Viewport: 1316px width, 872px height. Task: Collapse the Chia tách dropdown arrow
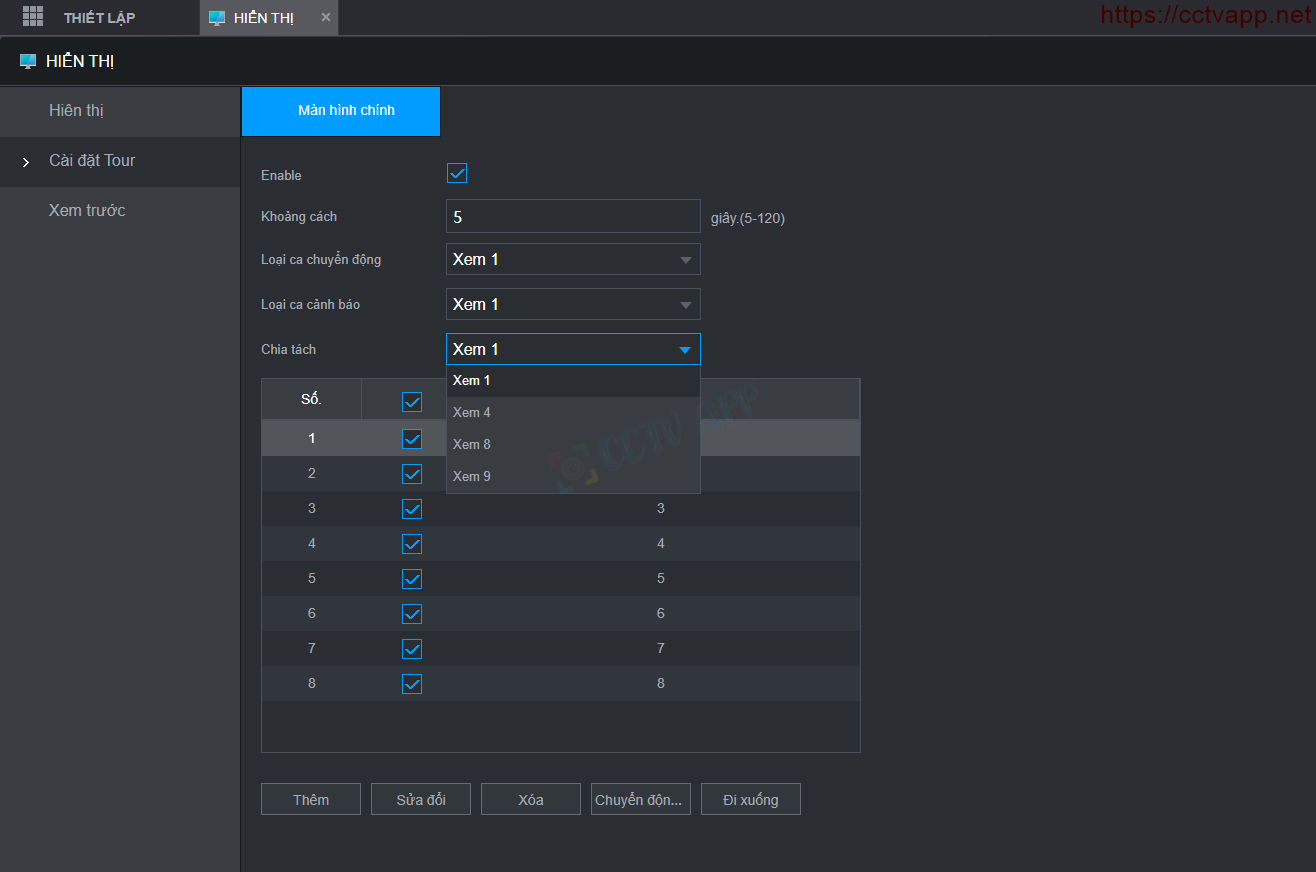[685, 350]
